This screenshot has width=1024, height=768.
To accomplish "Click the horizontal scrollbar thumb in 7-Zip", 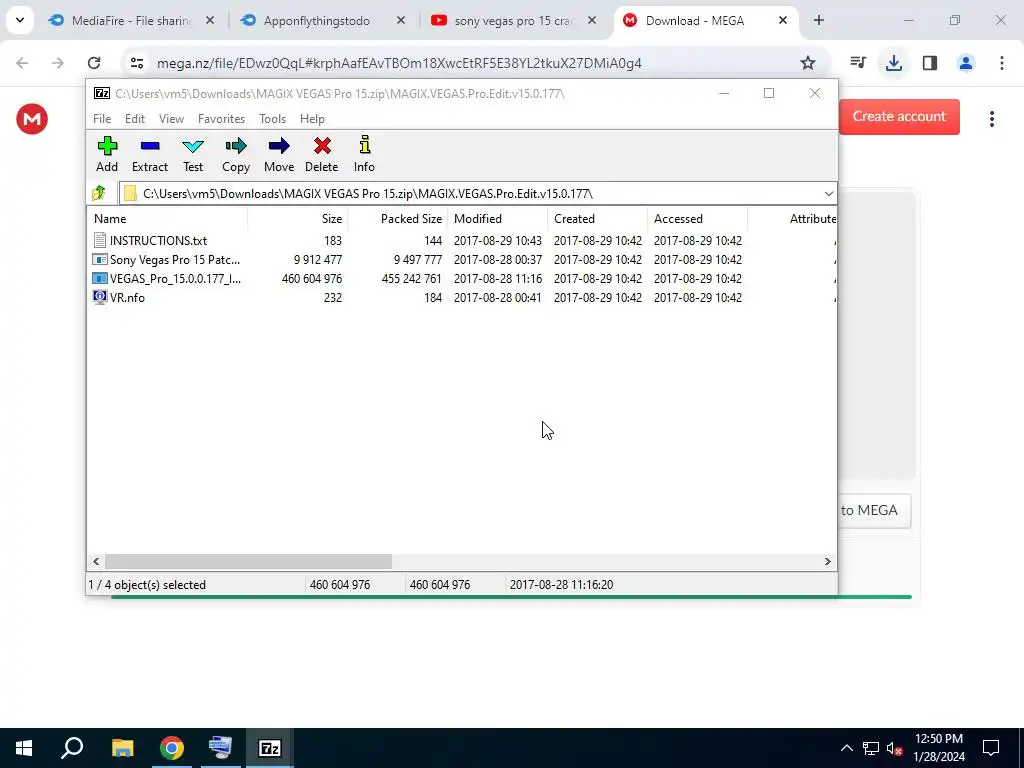I will pyautogui.click(x=248, y=562).
